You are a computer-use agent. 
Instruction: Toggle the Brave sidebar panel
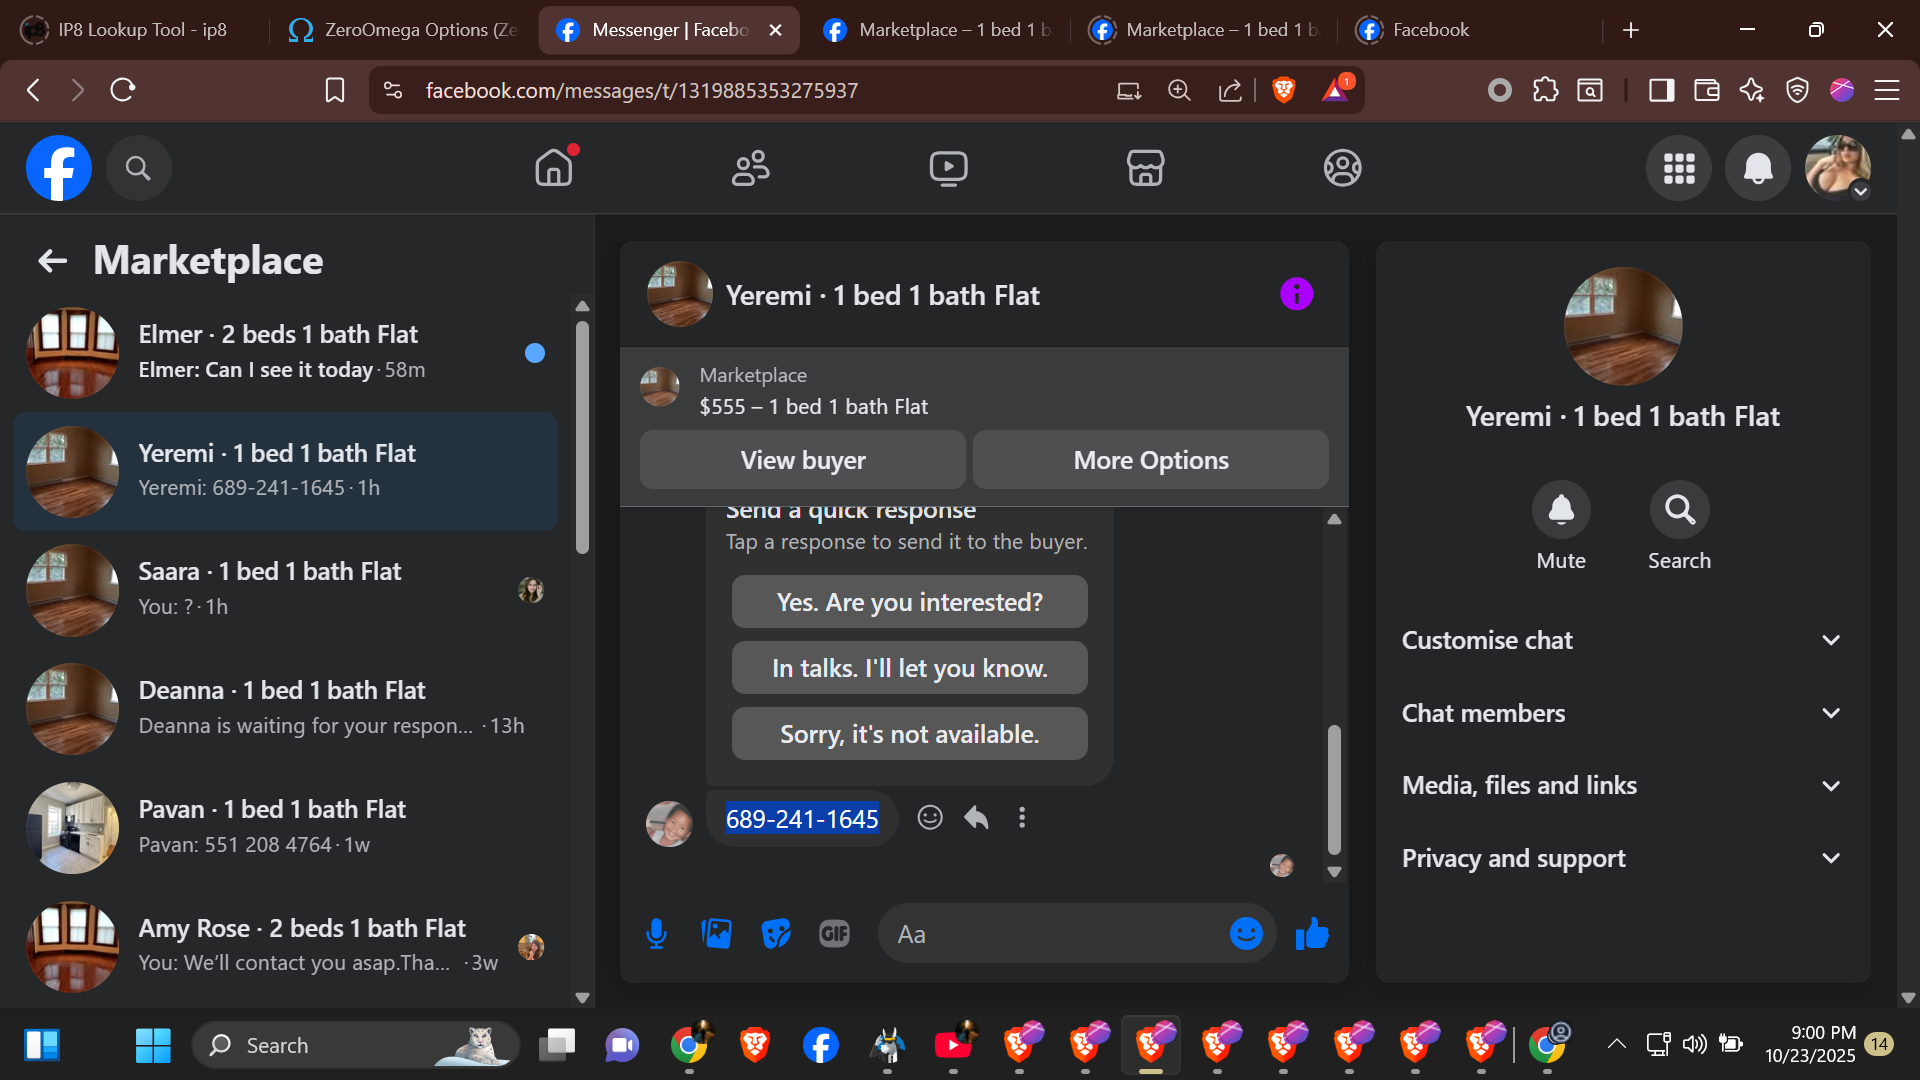(x=1661, y=91)
